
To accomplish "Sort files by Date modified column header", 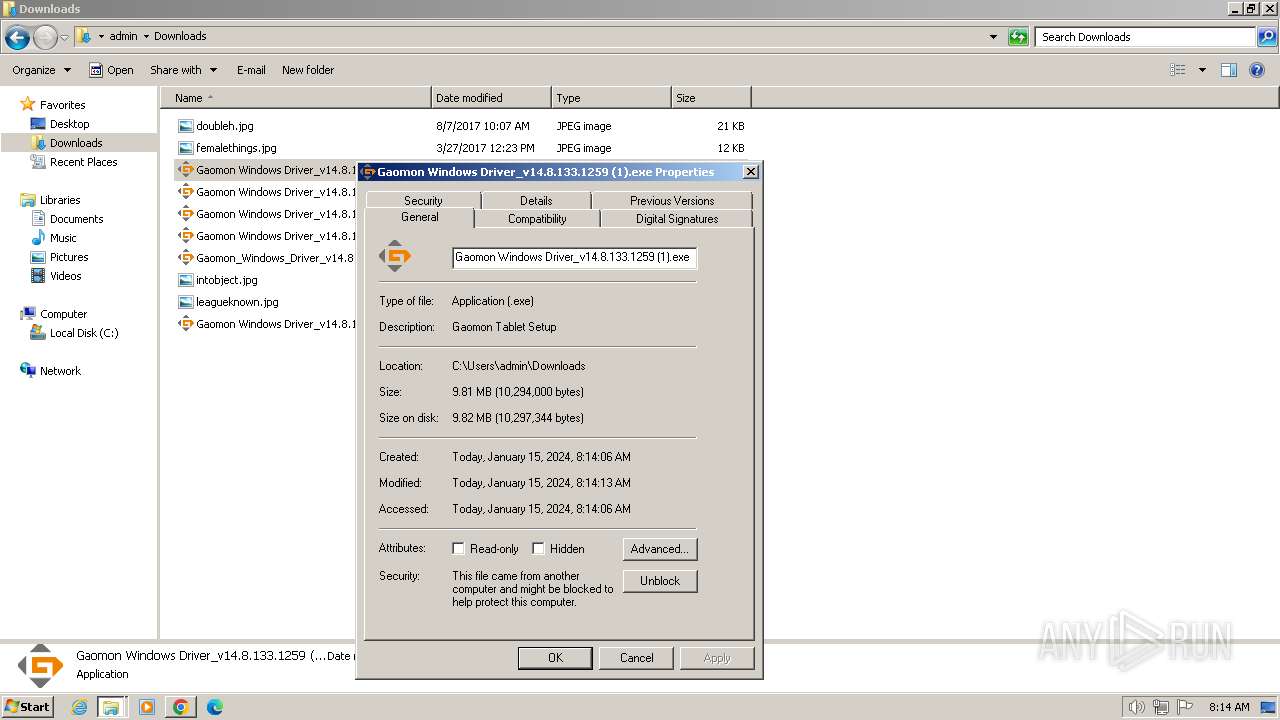I will click(491, 98).
